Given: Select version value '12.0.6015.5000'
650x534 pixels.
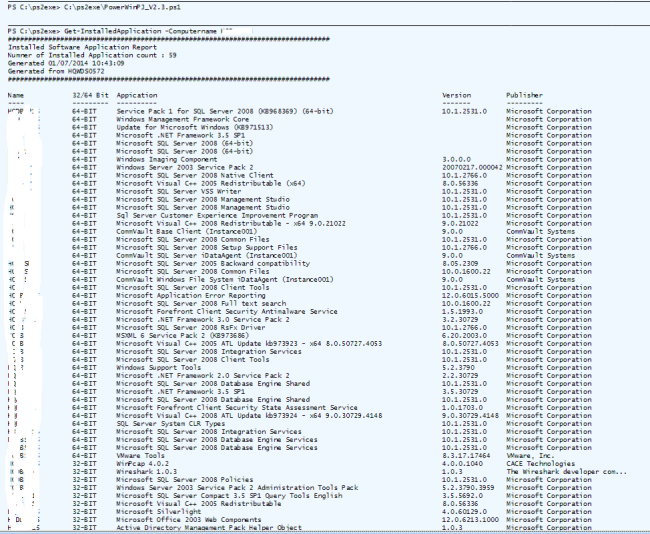Looking at the screenshot, I should [471, 296].
